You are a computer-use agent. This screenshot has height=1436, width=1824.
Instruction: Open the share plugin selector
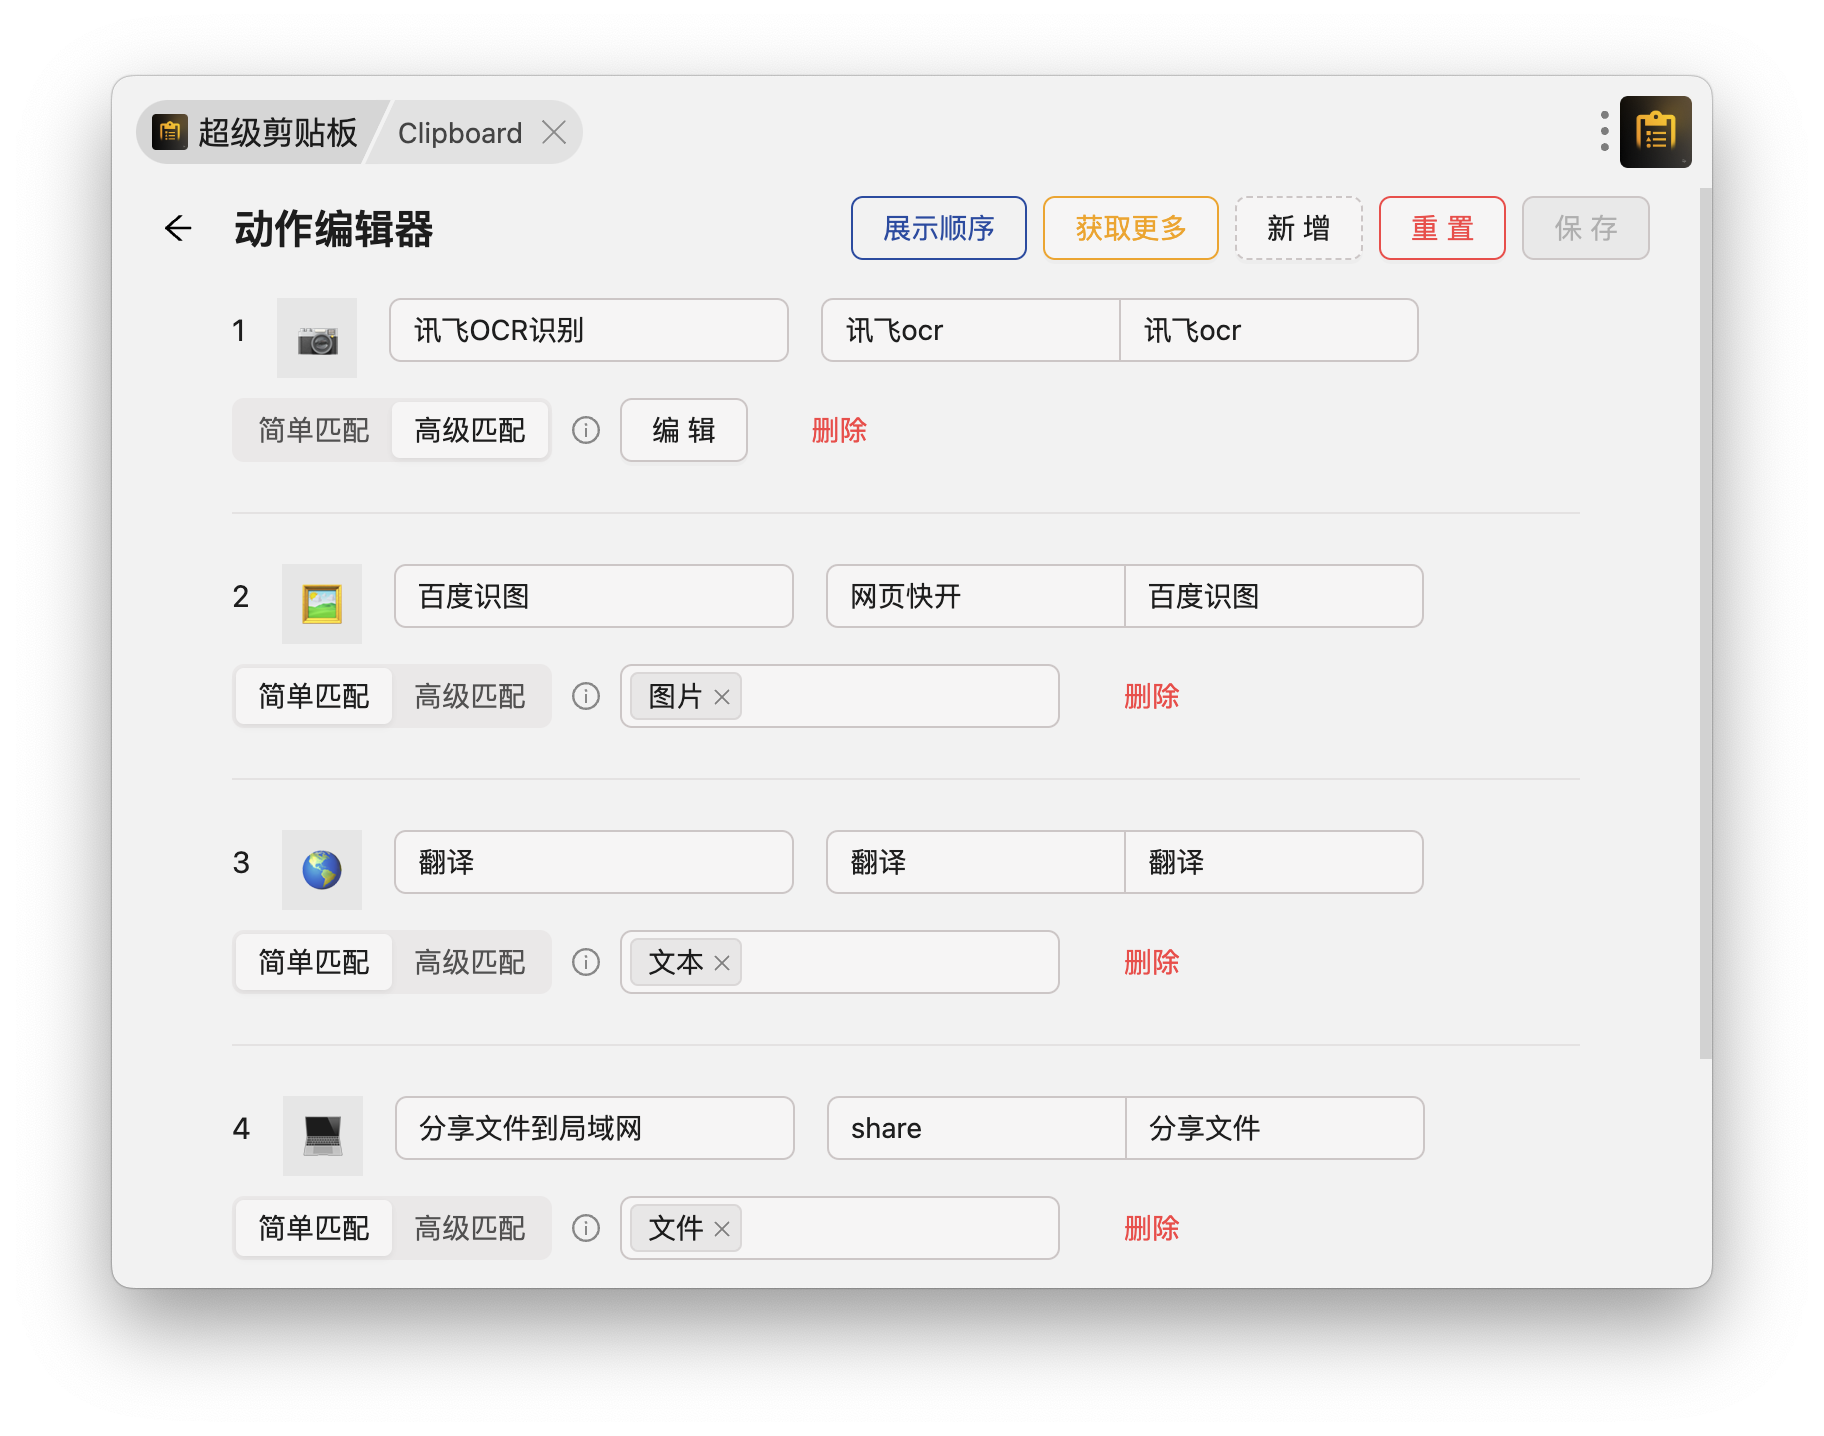coord(976,1128)
